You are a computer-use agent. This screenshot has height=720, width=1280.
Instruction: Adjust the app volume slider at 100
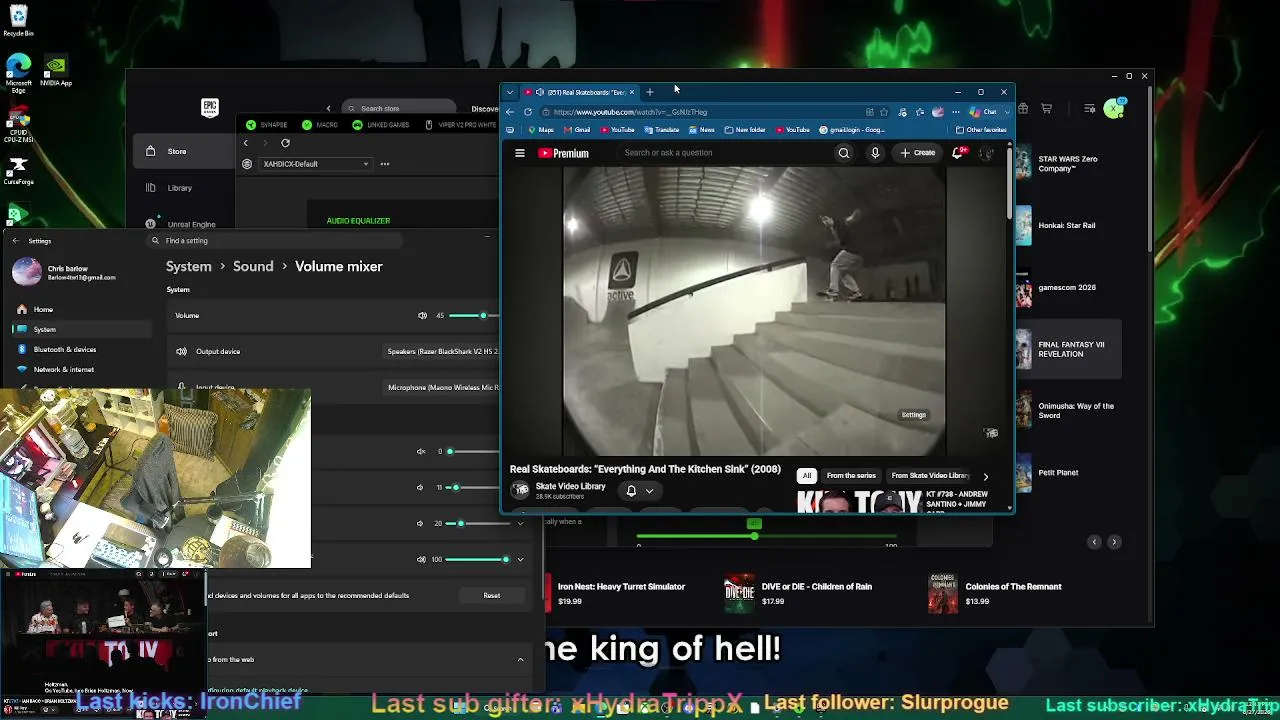coord(506,560)
